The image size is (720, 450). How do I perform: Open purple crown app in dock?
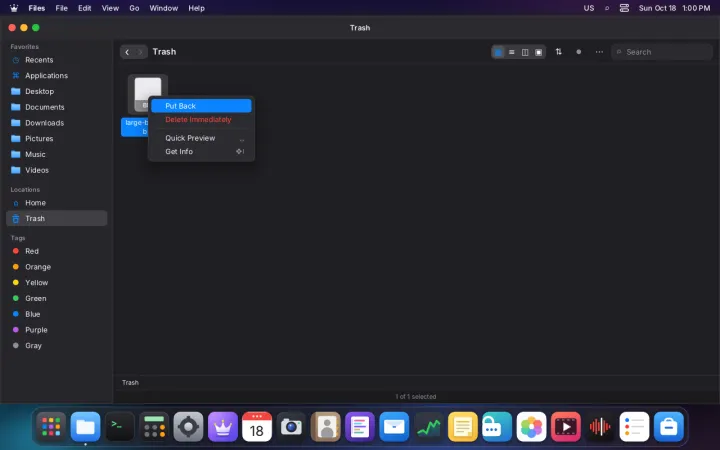coord(223,427)
